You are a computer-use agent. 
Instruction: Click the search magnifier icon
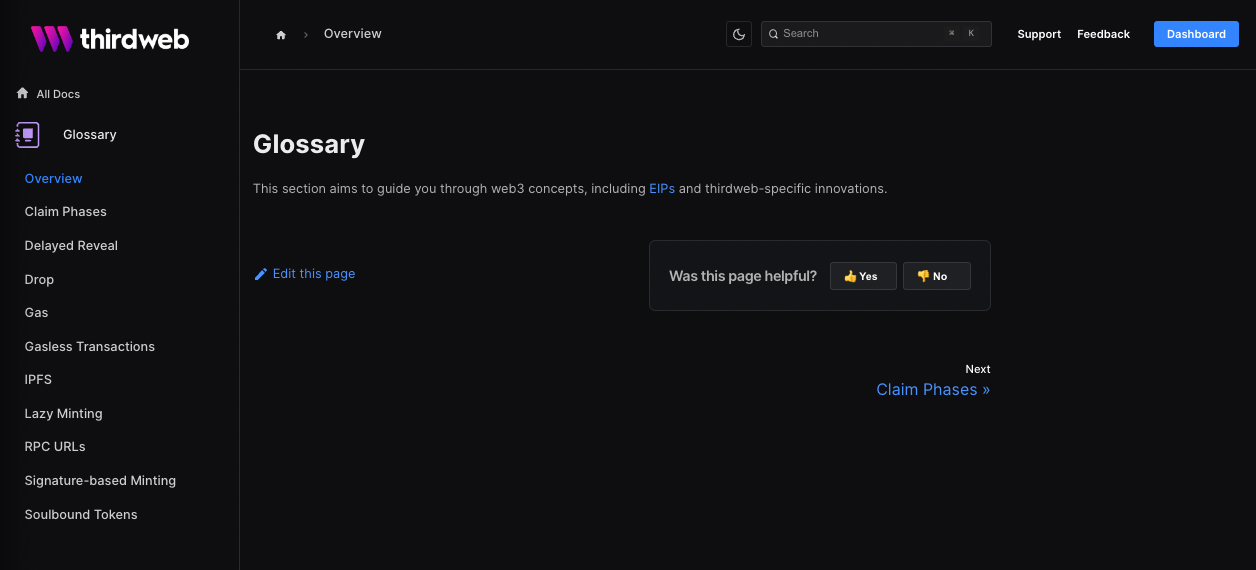774,34
